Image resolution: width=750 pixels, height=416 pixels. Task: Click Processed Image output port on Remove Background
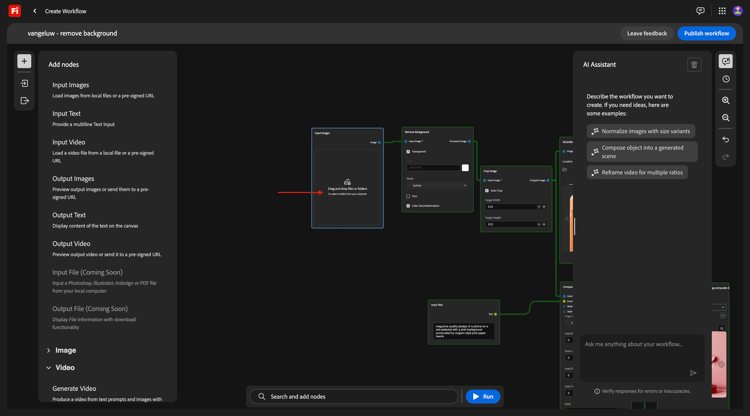point(469,142)
